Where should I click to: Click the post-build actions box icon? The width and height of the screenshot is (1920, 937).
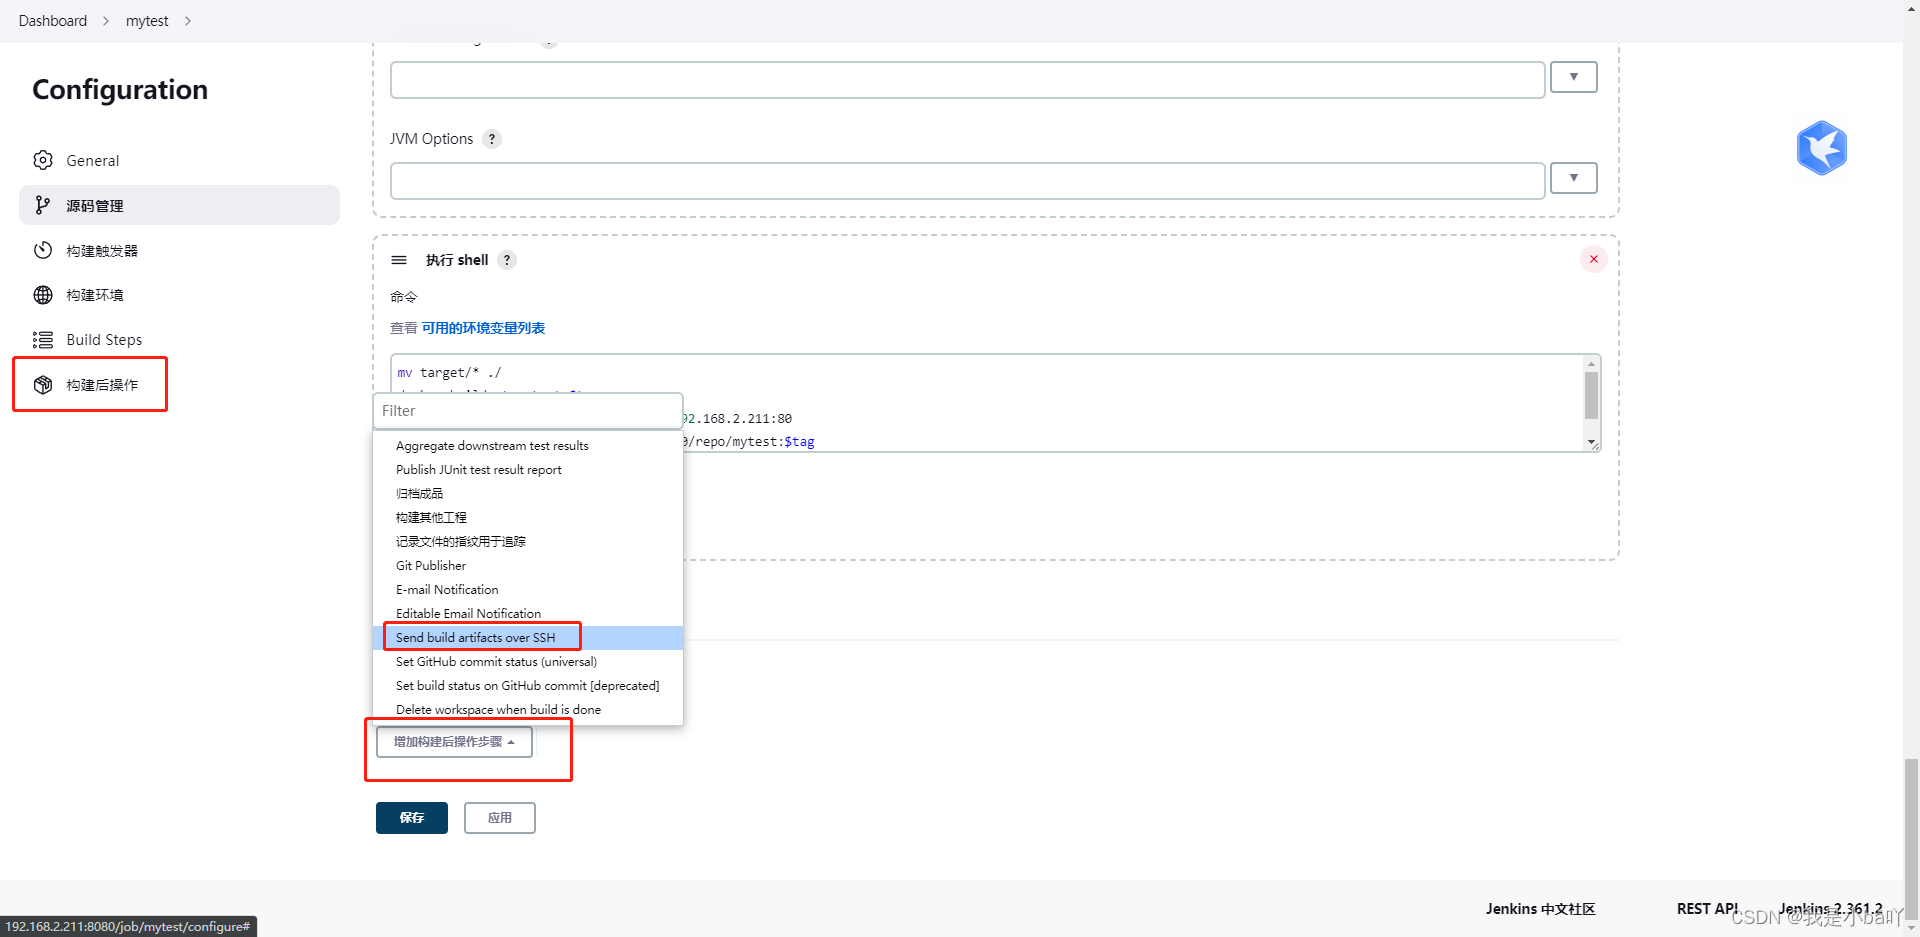tap(43, 385)
